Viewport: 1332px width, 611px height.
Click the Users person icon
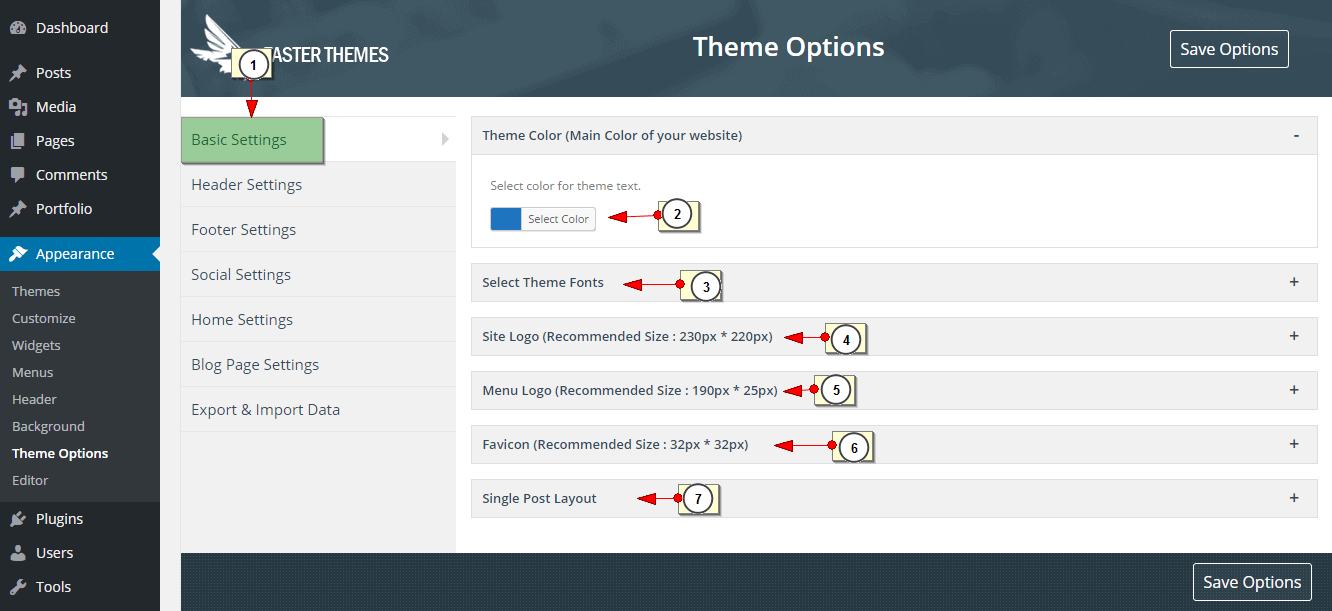pos(18,553)
